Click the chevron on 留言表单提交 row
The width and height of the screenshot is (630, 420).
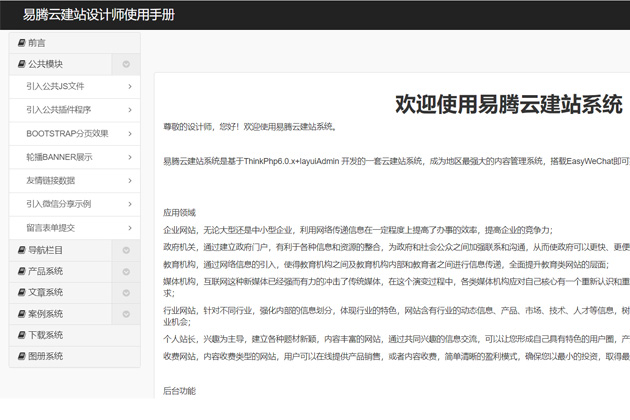(130, 228)
